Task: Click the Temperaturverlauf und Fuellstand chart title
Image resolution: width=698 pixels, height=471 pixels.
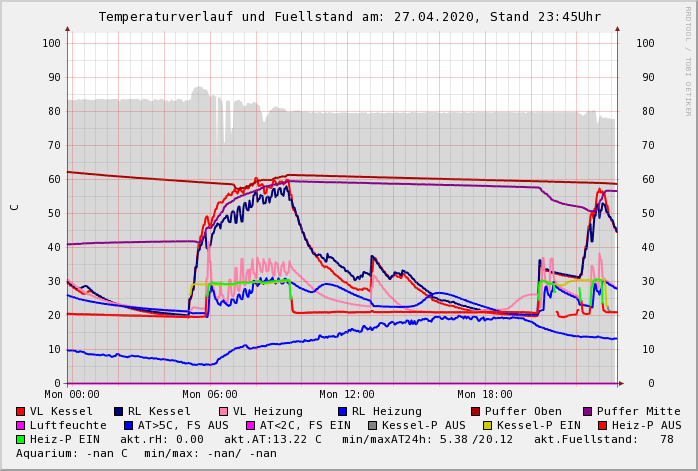Action: click(x=349, y=17)
